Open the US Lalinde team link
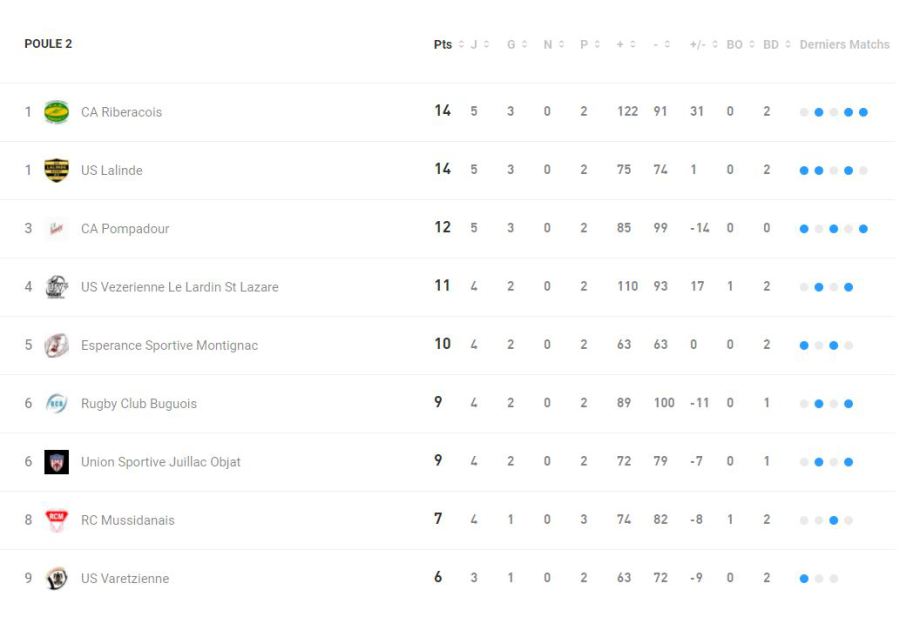920x637 pixels. pyautogui.click(x=112, y=170)
